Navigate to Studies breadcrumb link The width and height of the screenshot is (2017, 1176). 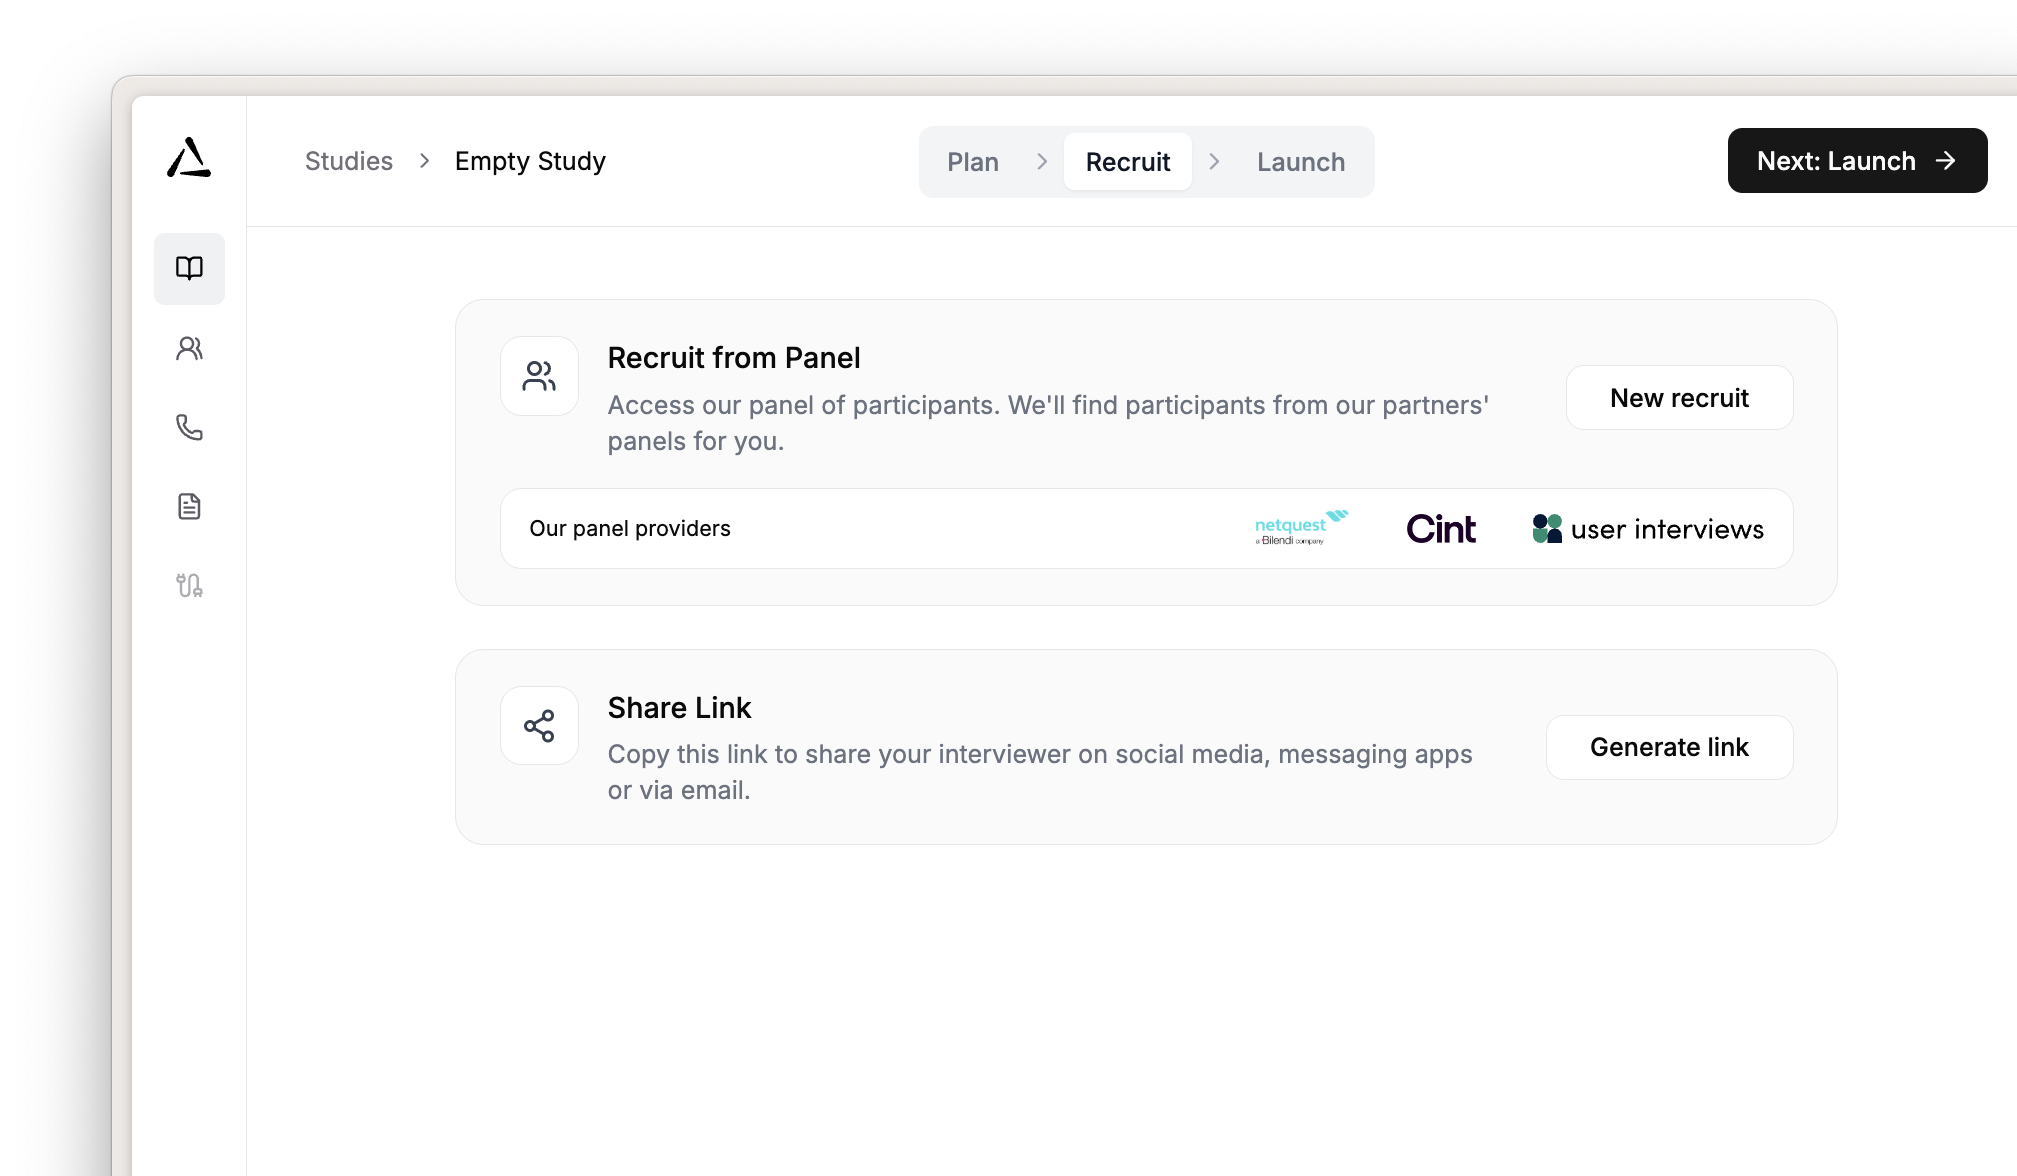348,161
